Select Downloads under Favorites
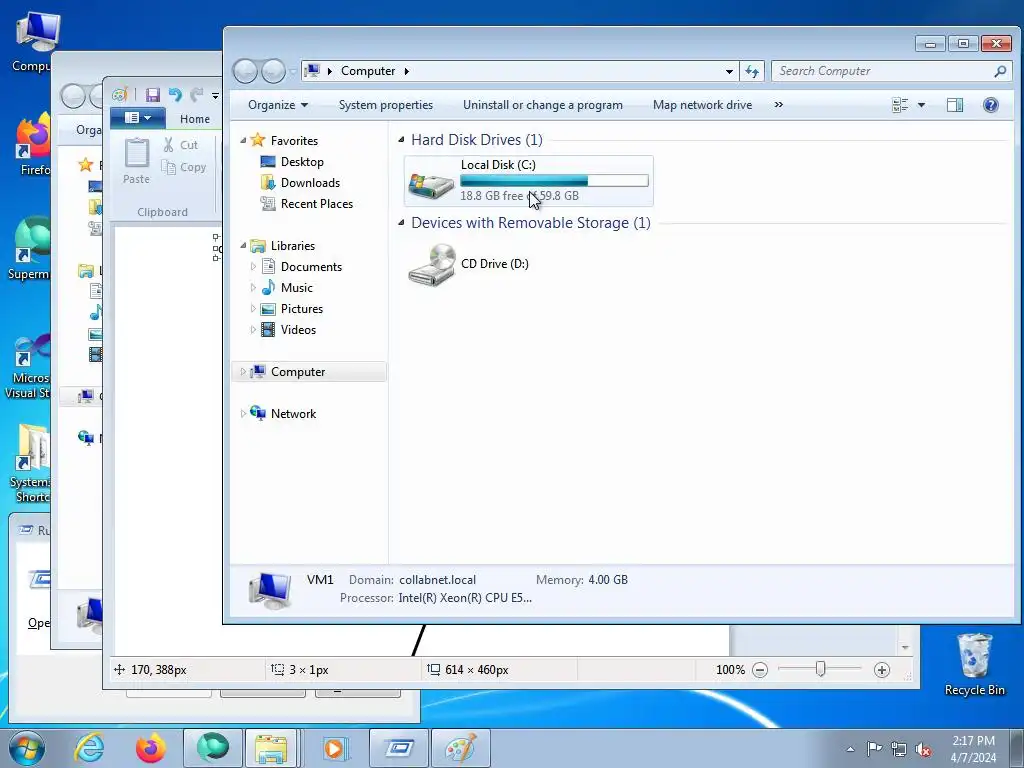Screen dimensions: 1024x768 tap(310, 183)
